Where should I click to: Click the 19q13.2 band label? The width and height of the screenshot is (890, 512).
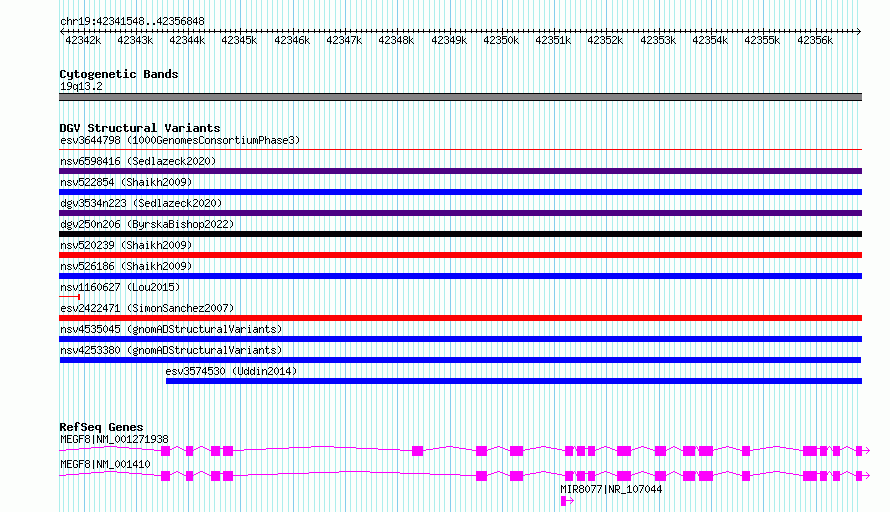81,86
